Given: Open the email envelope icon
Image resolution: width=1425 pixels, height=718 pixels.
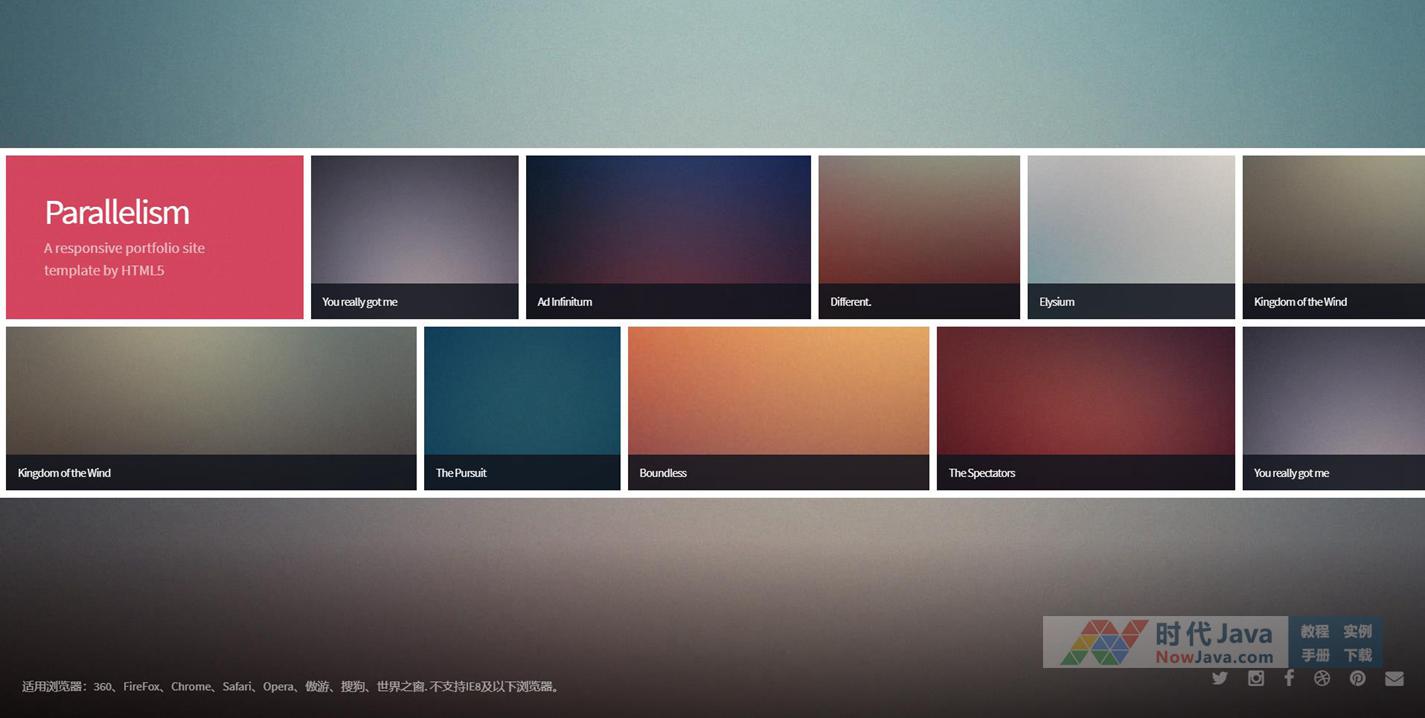Looking at the screenshot, I should (x=1394, y=678).
